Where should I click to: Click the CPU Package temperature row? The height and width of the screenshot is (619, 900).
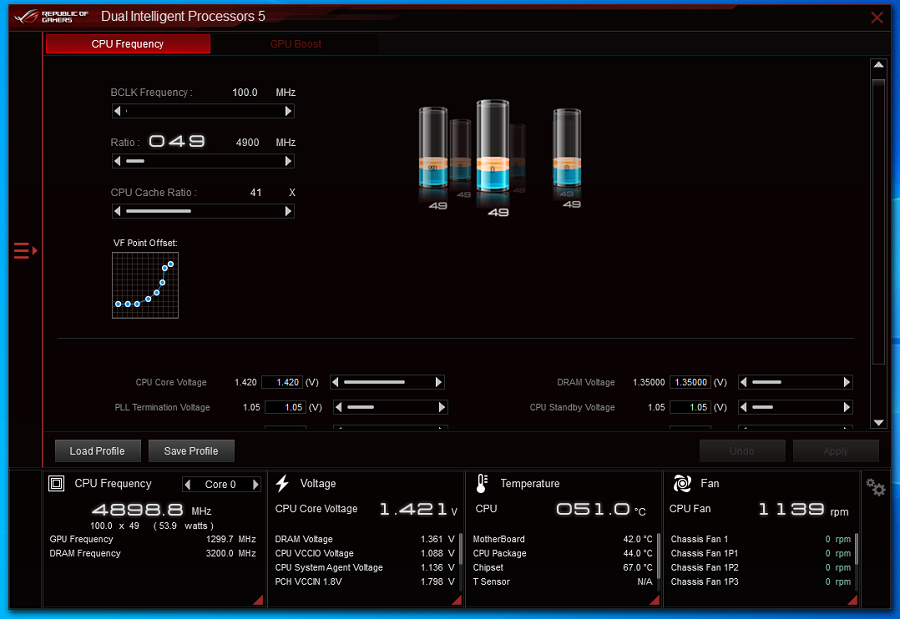[x=562, y=553]
